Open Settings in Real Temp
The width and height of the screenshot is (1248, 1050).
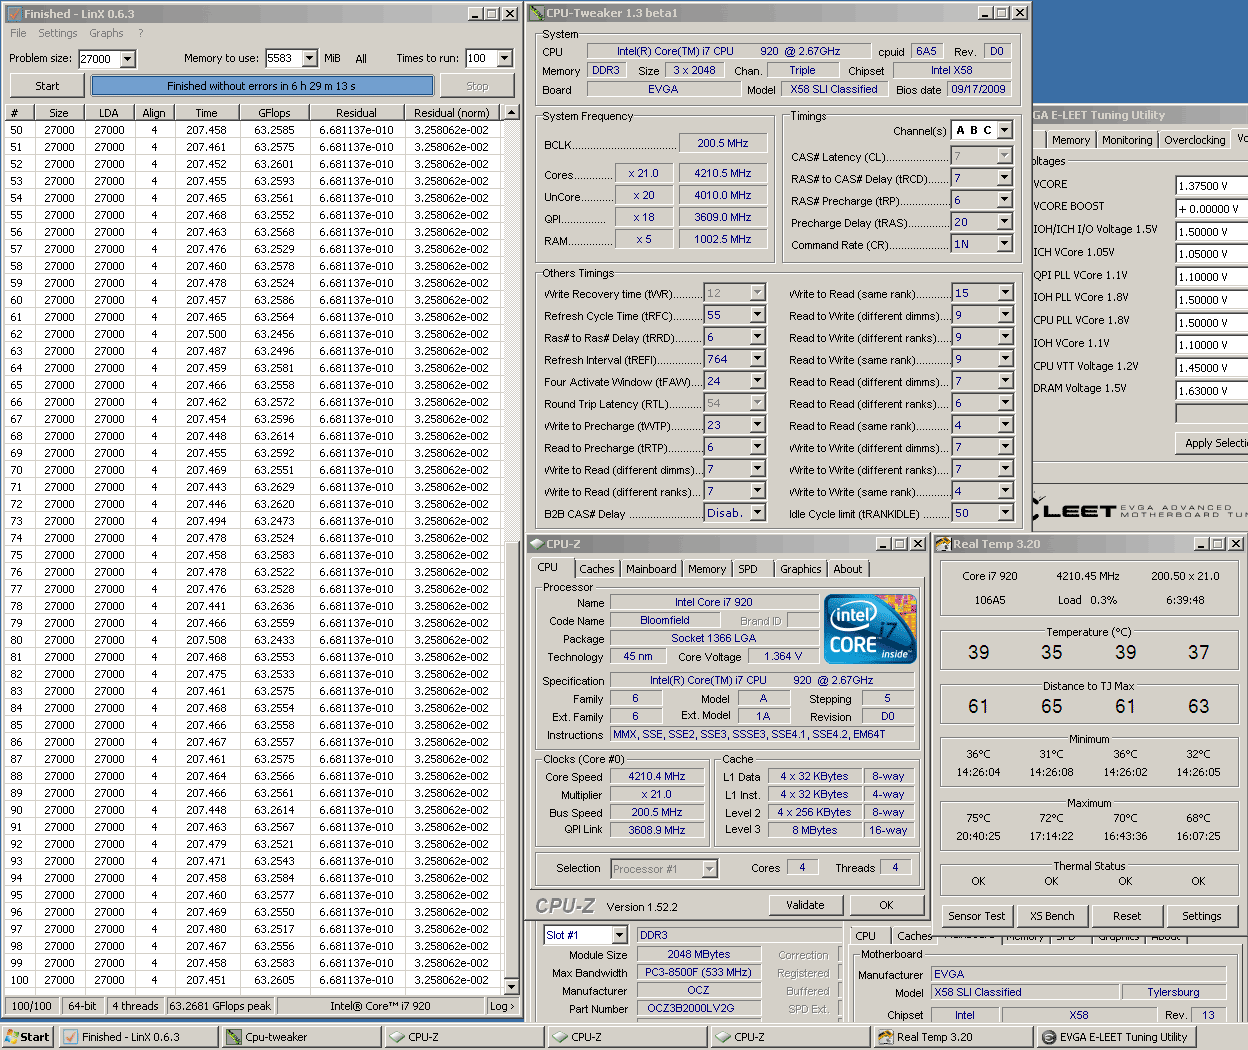(1202, 916)
